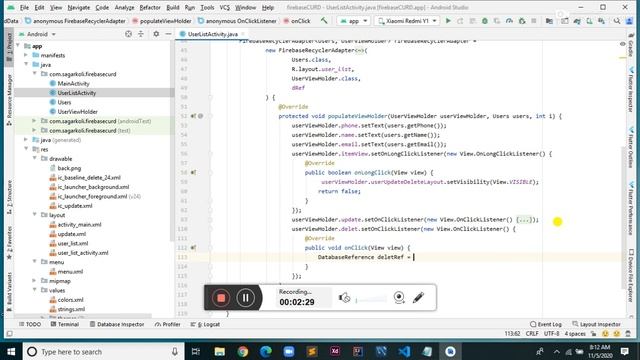This screenshot has height=360, width=640.
Task: Collapse the values folder node
Action: tap(35, 290)
